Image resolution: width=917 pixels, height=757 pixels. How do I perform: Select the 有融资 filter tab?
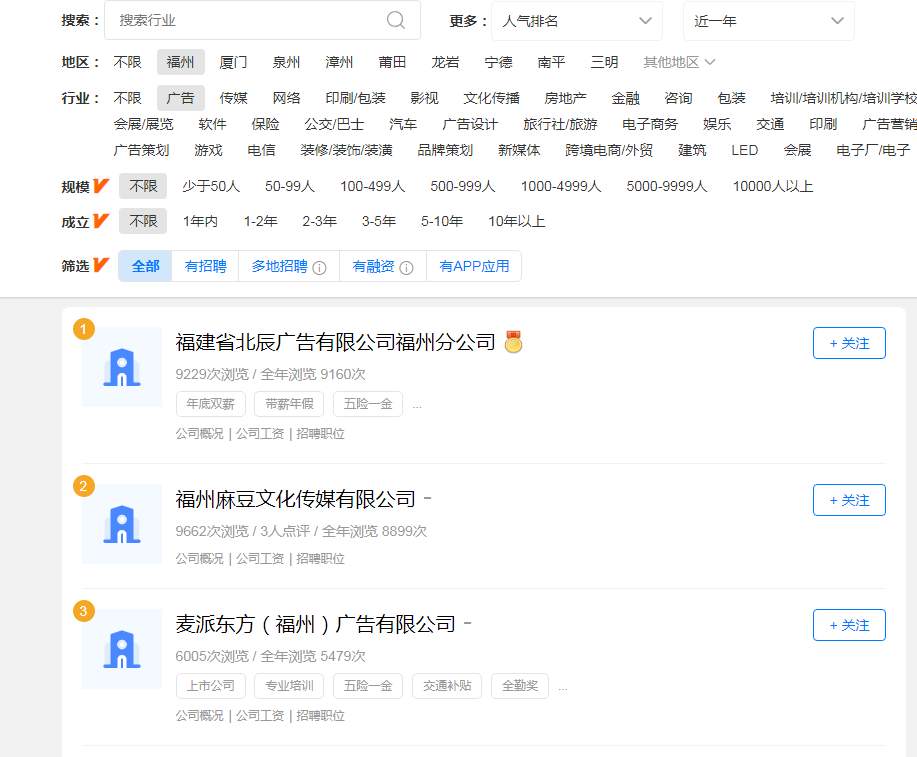coord(382,266)
